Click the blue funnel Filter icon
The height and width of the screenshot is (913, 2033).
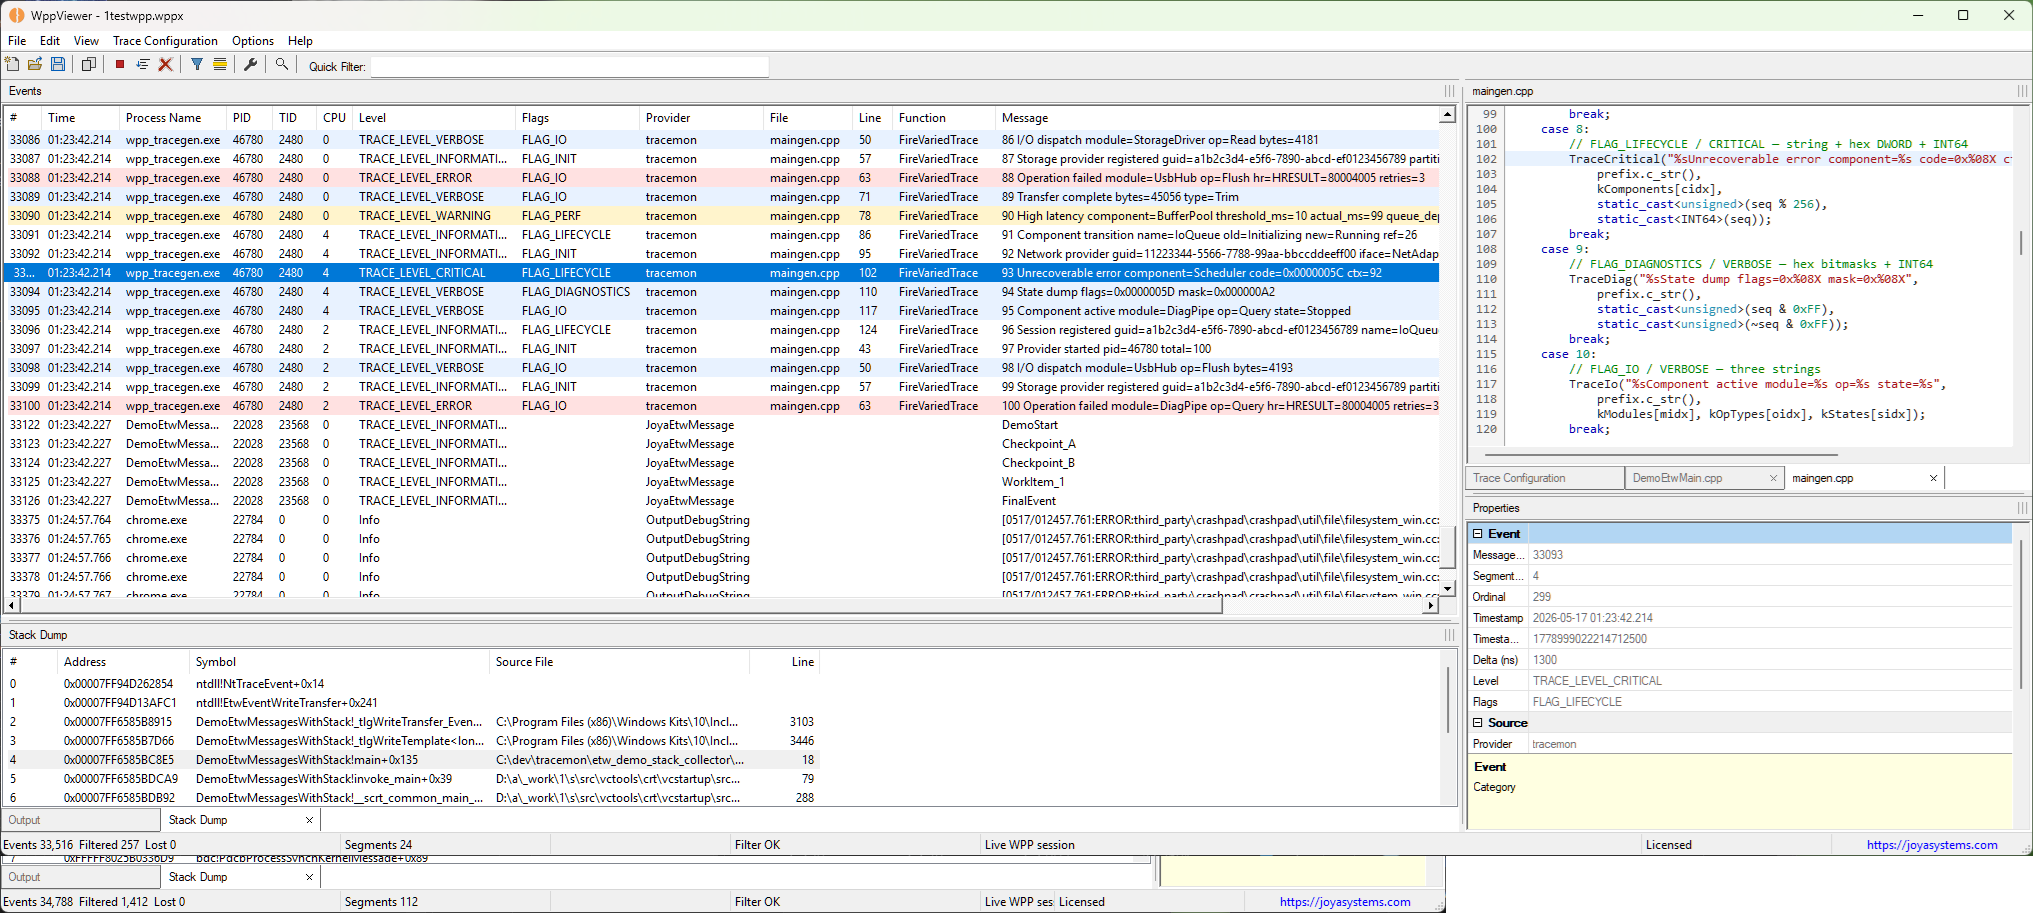coord(197,64)
